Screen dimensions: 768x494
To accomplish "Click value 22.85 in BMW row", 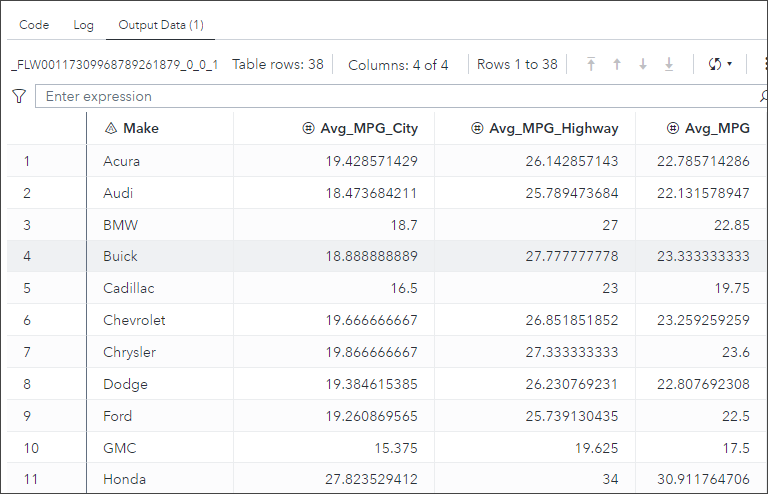I will pos(731,225).
